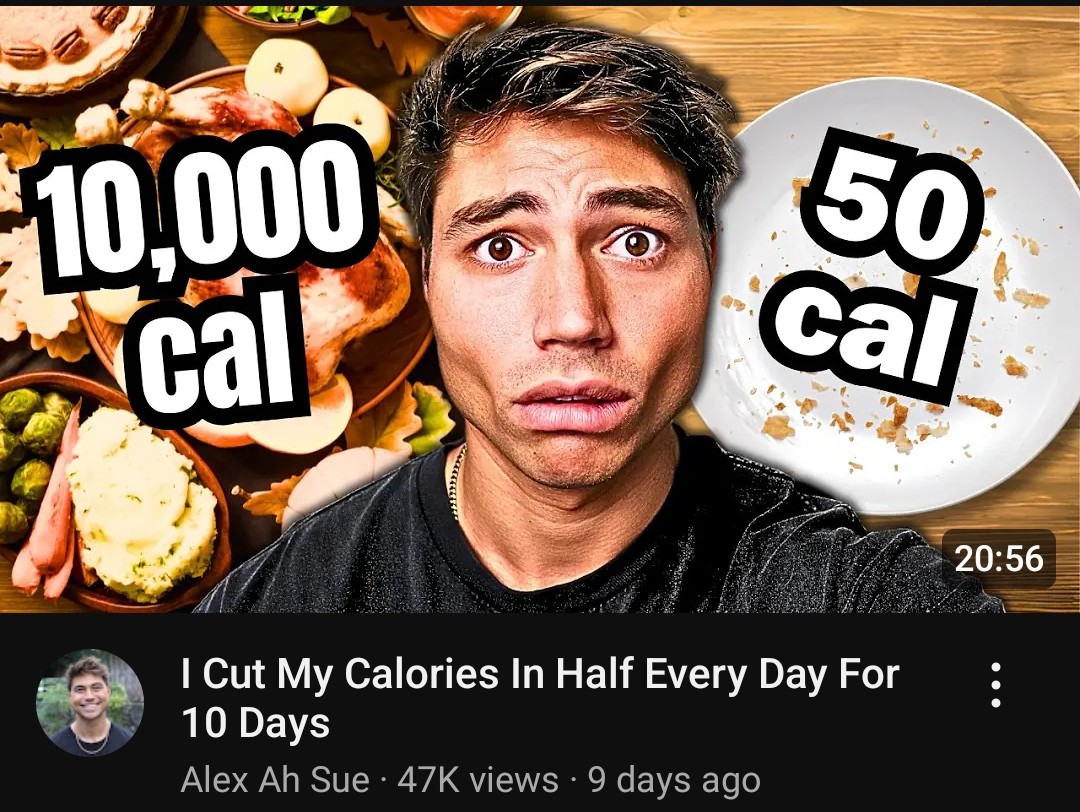Open the three-dot video options menu
1080x812 pixels.
point(995,685)
